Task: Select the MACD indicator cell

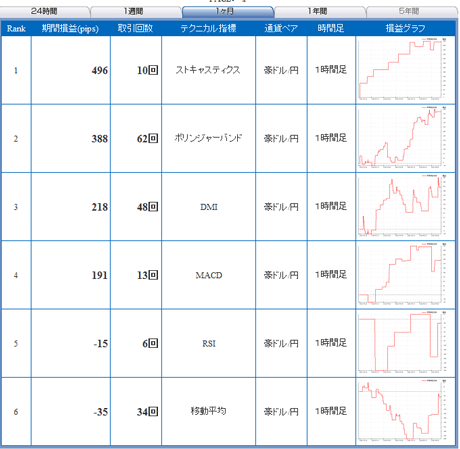Action: coord(209,275)
